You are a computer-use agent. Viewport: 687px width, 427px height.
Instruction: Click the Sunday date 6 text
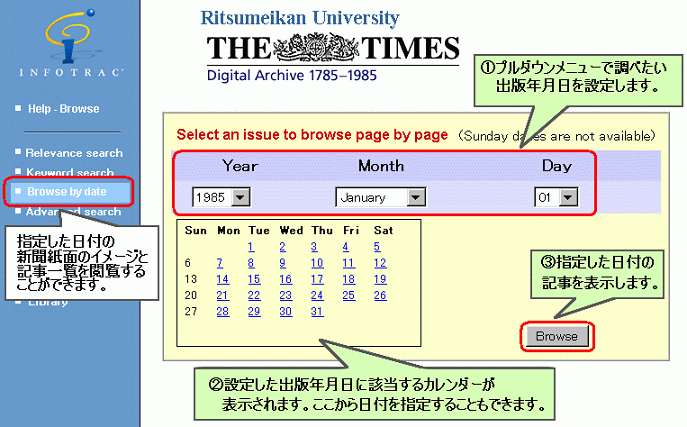[188, 263]
